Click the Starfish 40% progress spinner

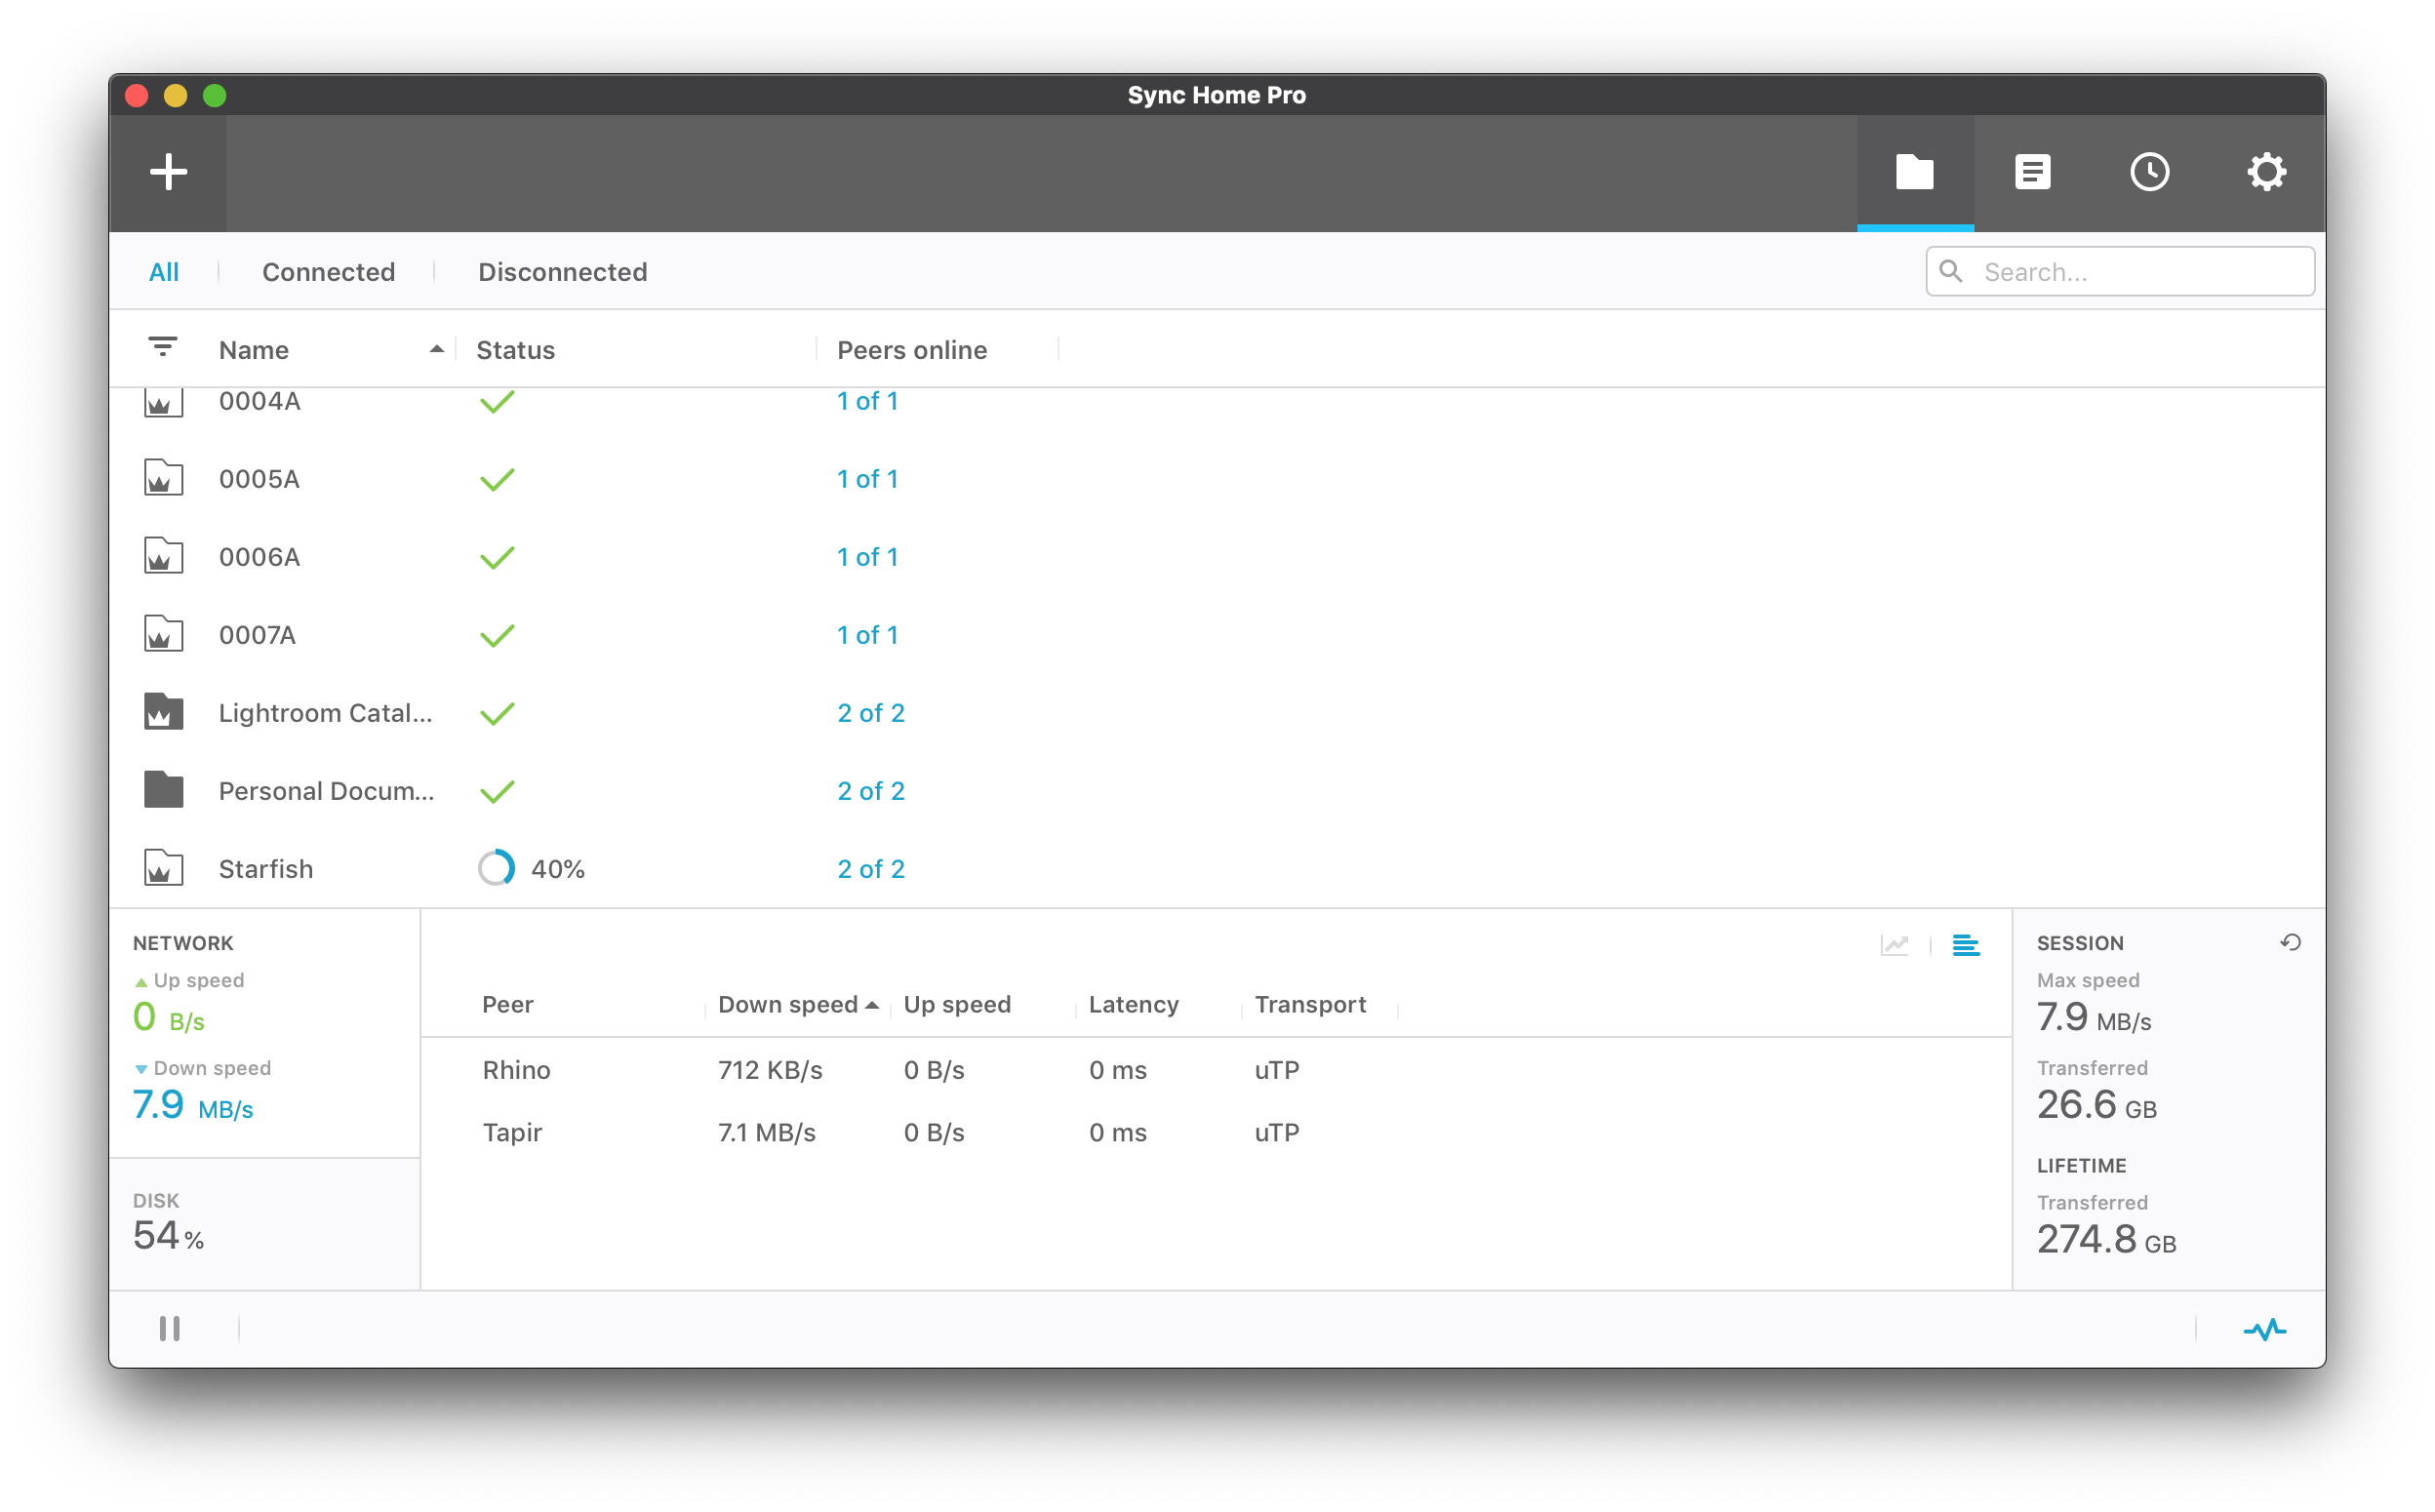(x=496, y=869)
